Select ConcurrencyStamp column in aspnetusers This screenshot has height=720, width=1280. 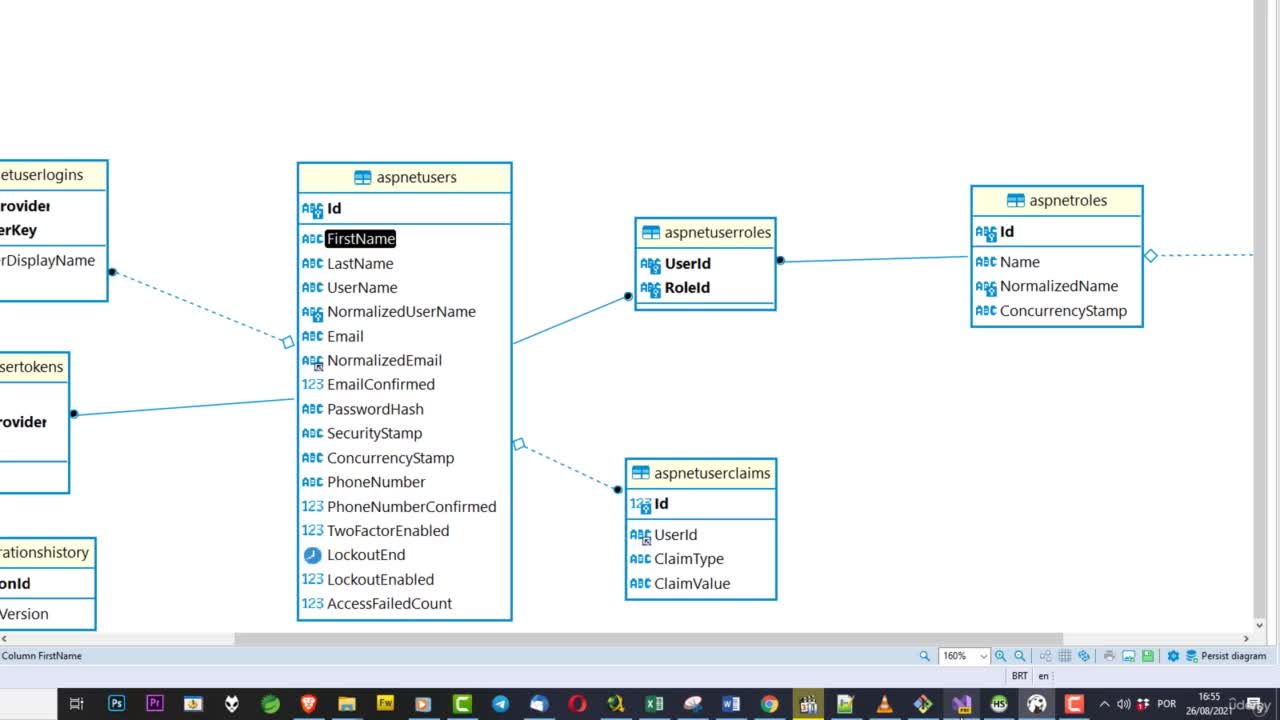click(x=390, y=458)
